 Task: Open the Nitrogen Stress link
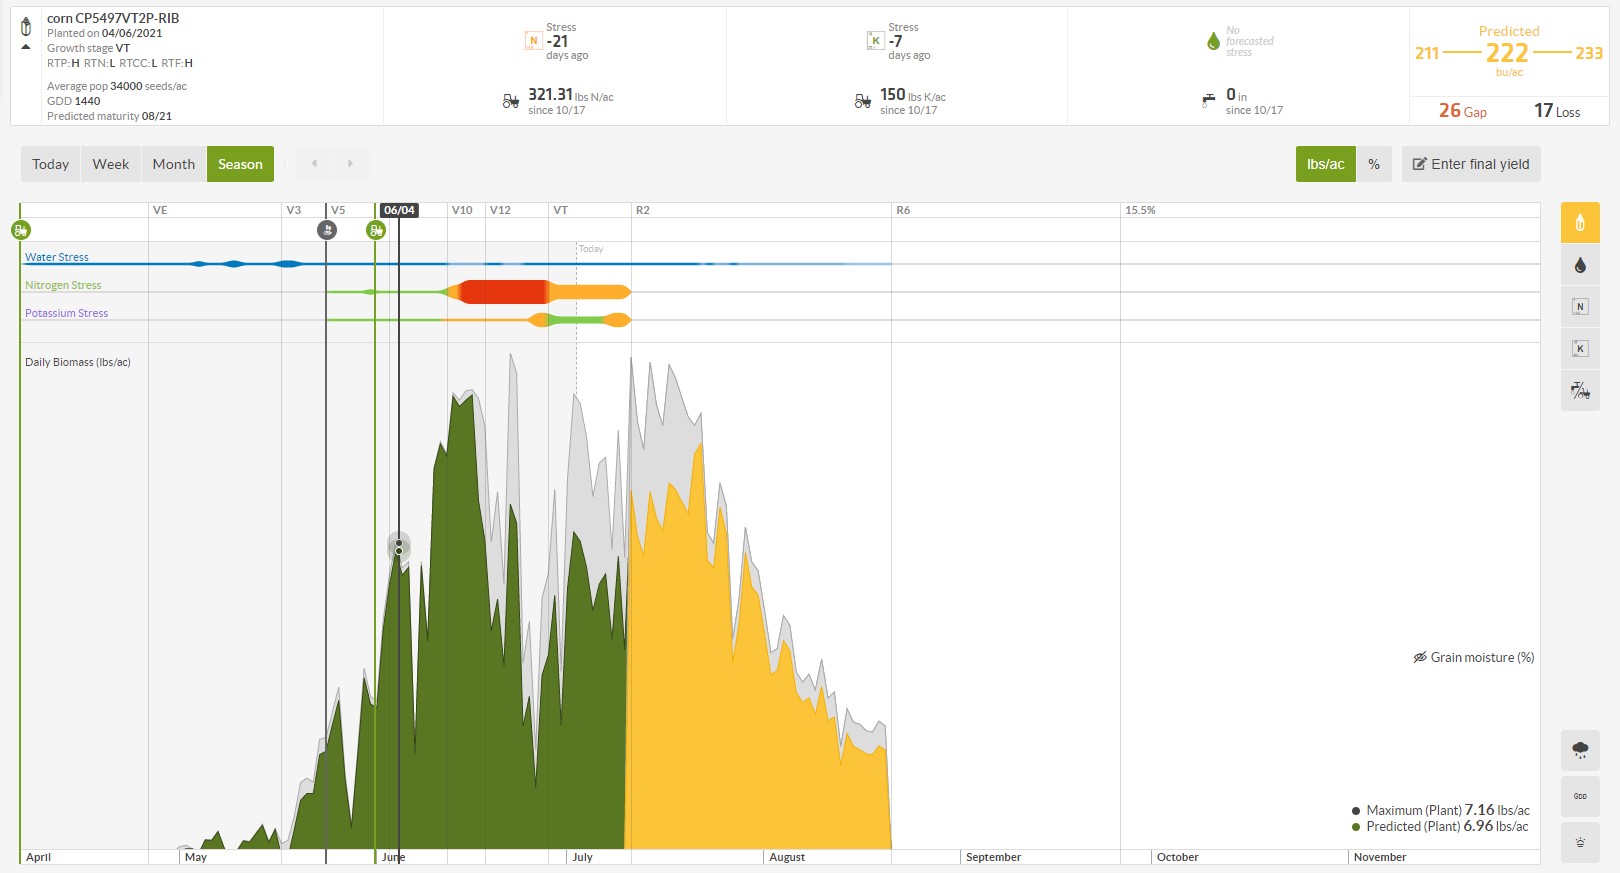[x=63, y=285]
